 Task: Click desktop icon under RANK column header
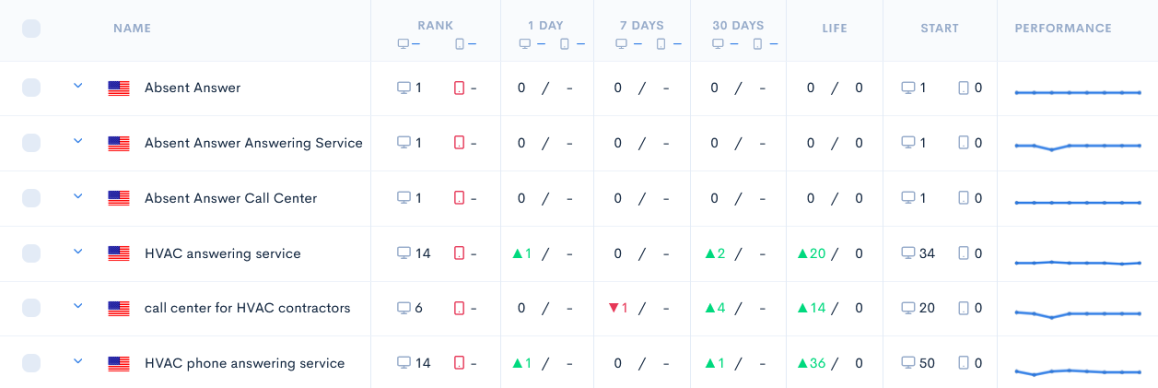(403, 44)
